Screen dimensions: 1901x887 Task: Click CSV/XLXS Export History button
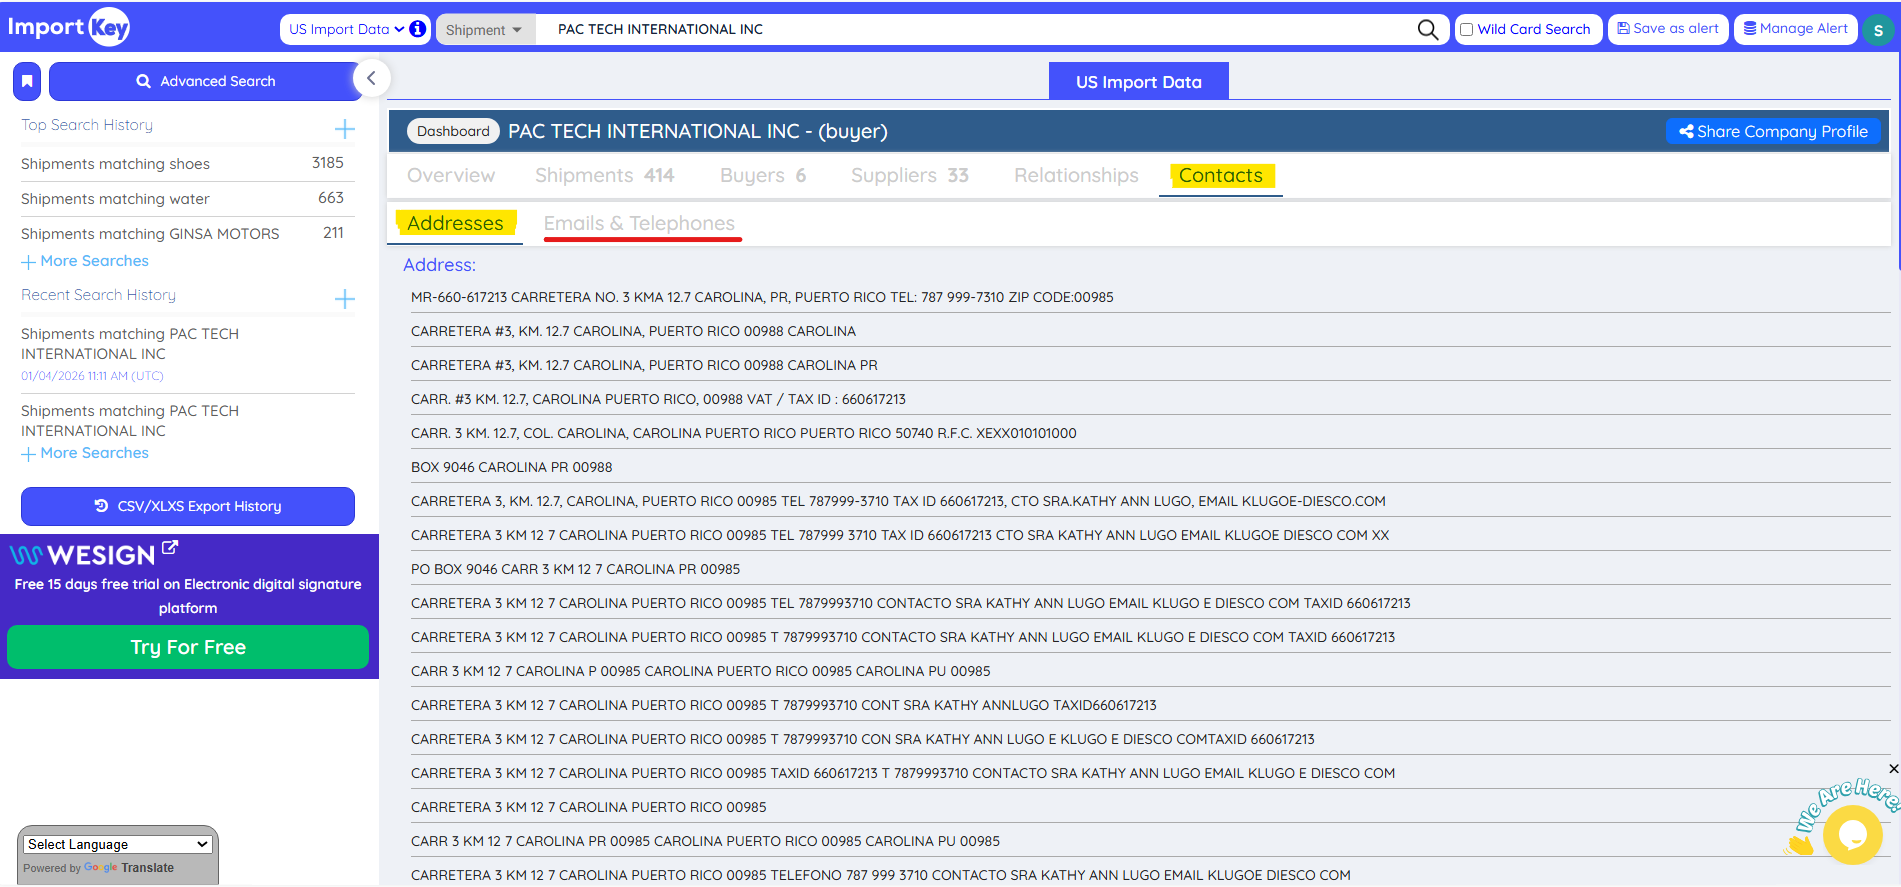point(188,506)
